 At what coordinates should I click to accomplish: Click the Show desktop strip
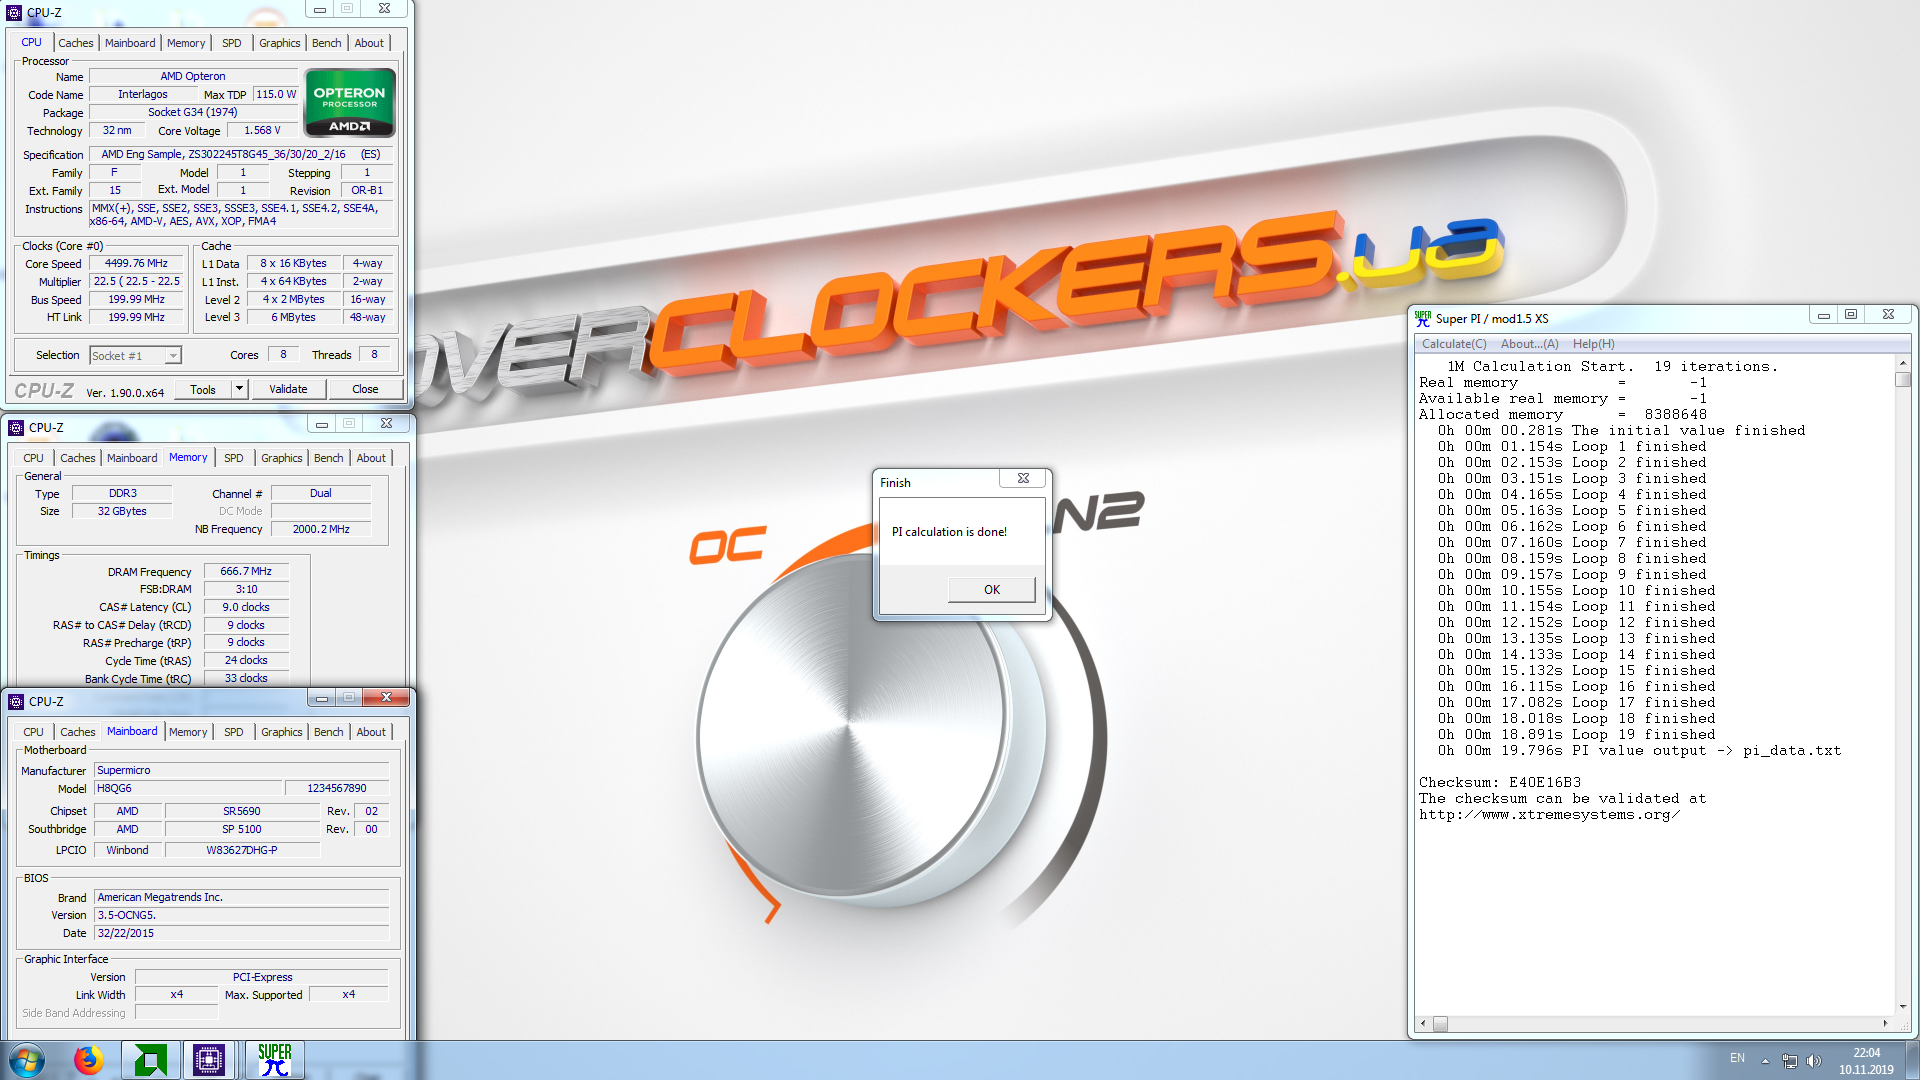(1912, 1060)
